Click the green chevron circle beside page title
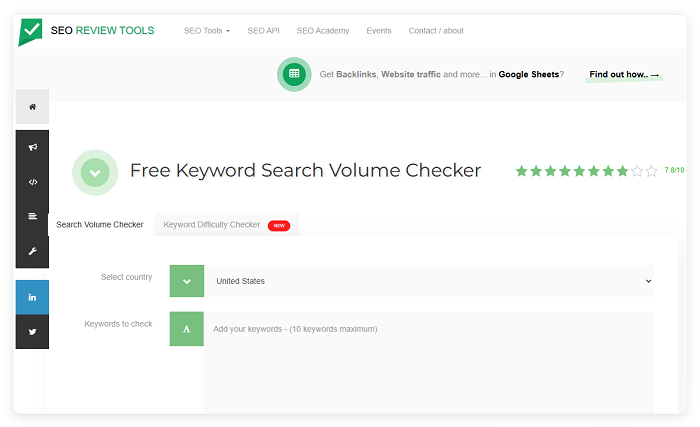700x427 pixels. tap(95, 172)
